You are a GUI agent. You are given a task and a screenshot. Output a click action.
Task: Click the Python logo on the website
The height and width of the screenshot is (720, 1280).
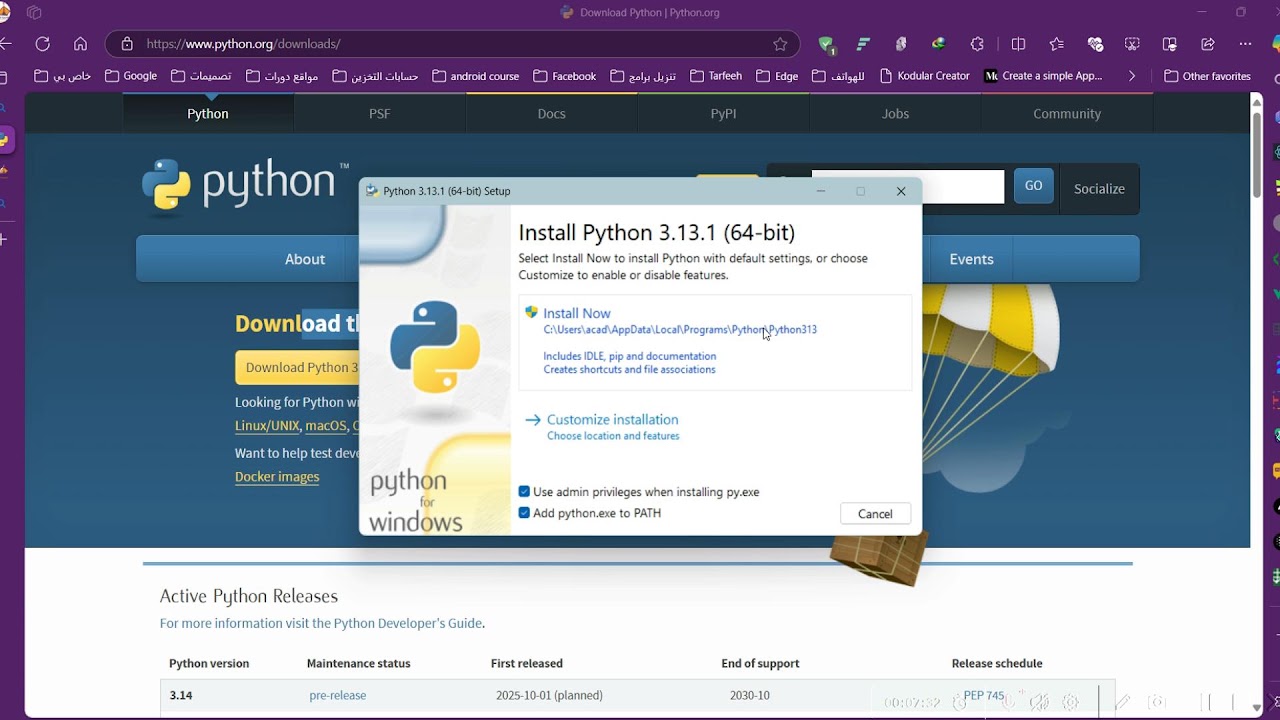(244, 186)
